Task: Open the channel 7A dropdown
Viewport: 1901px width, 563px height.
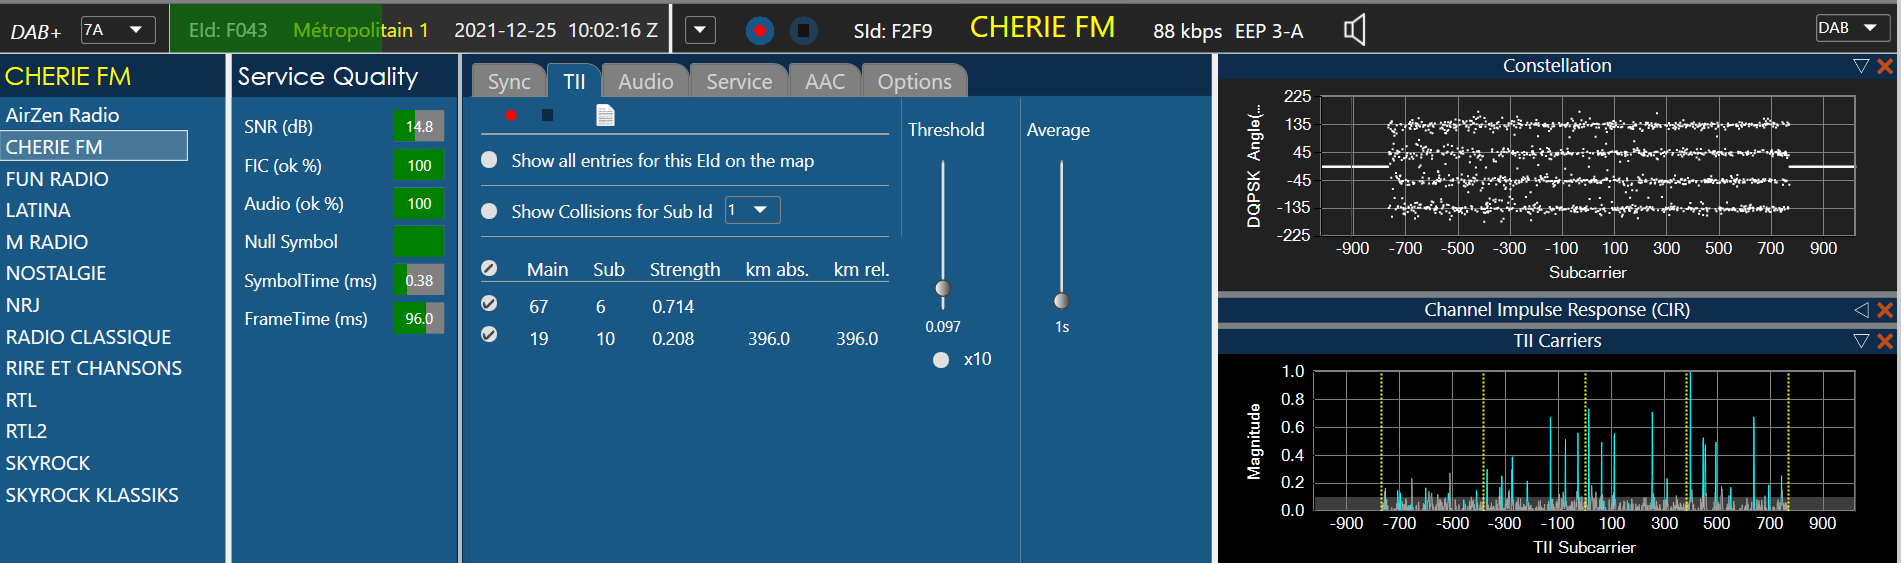Action: 118,30
